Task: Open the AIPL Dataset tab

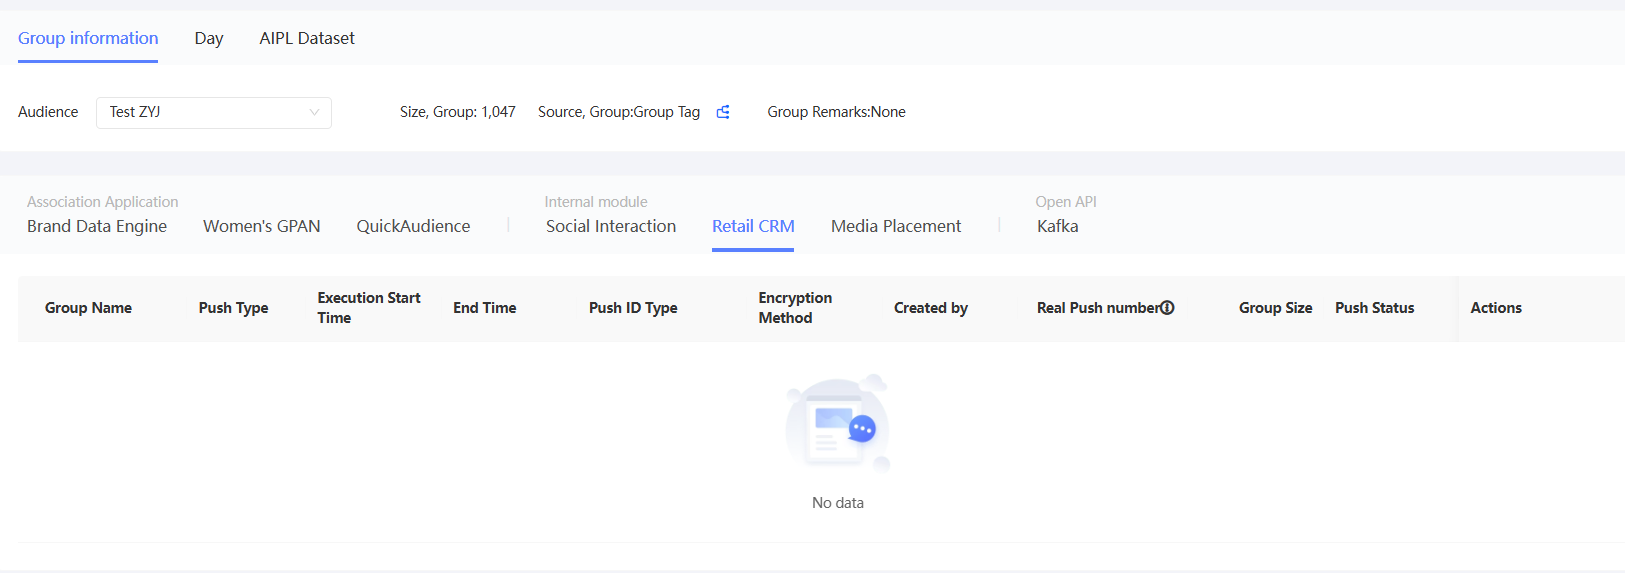Action: [x=307, y=38]
